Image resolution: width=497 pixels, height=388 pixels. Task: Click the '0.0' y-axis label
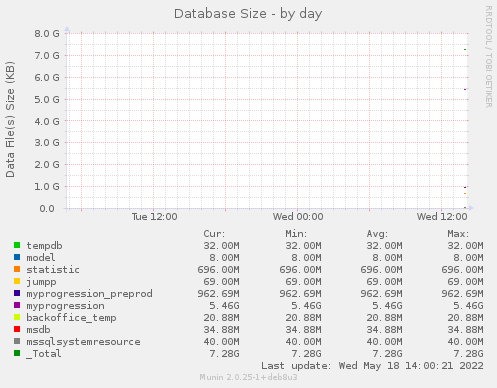[x=47, y=209]
